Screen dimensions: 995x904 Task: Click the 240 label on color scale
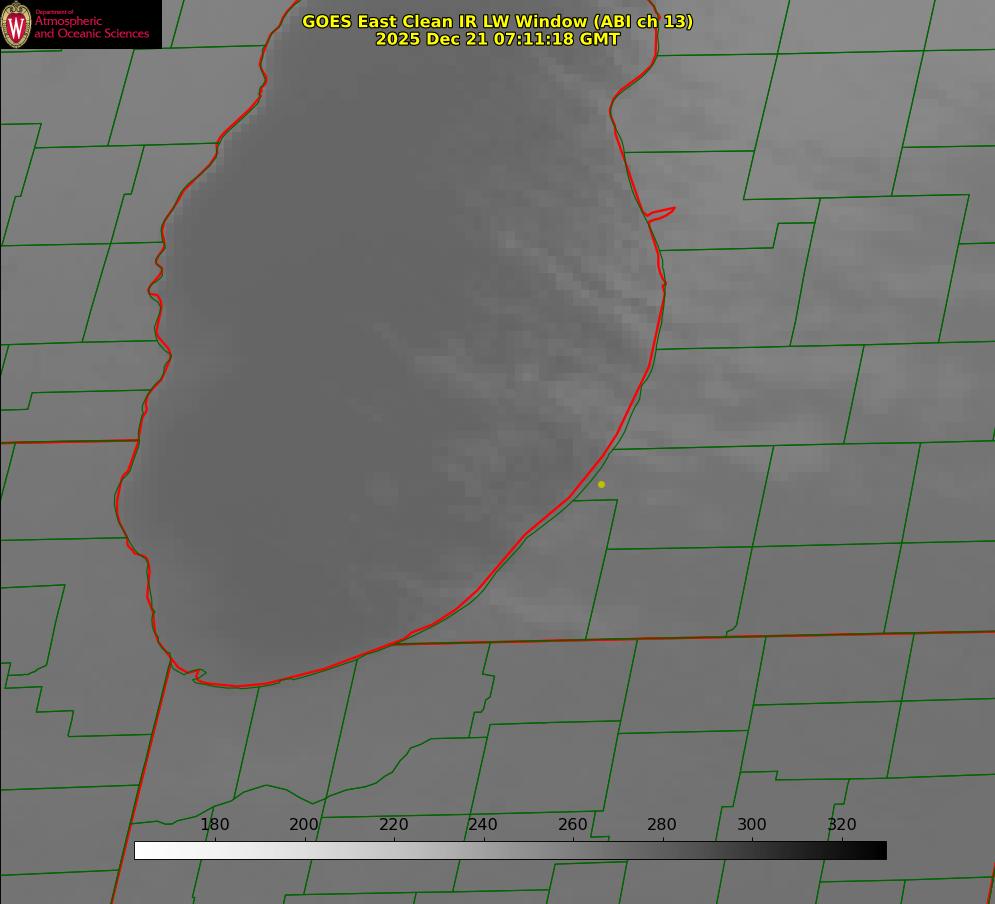(483, 824)
